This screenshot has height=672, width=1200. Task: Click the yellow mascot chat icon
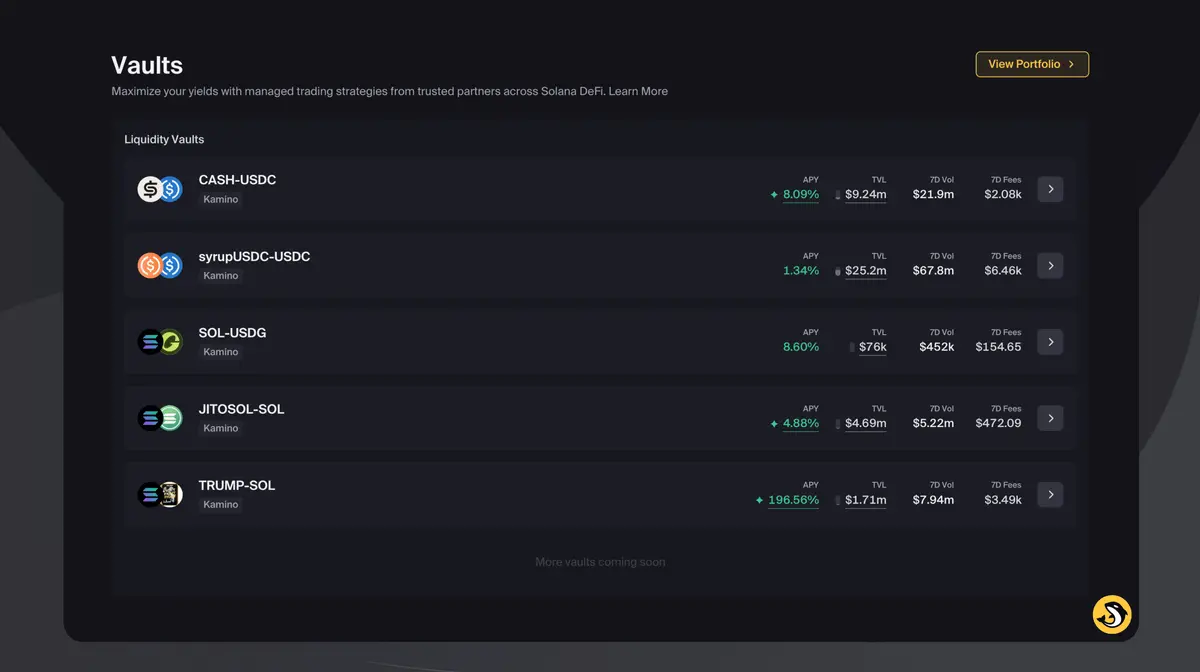(1111, 614)
